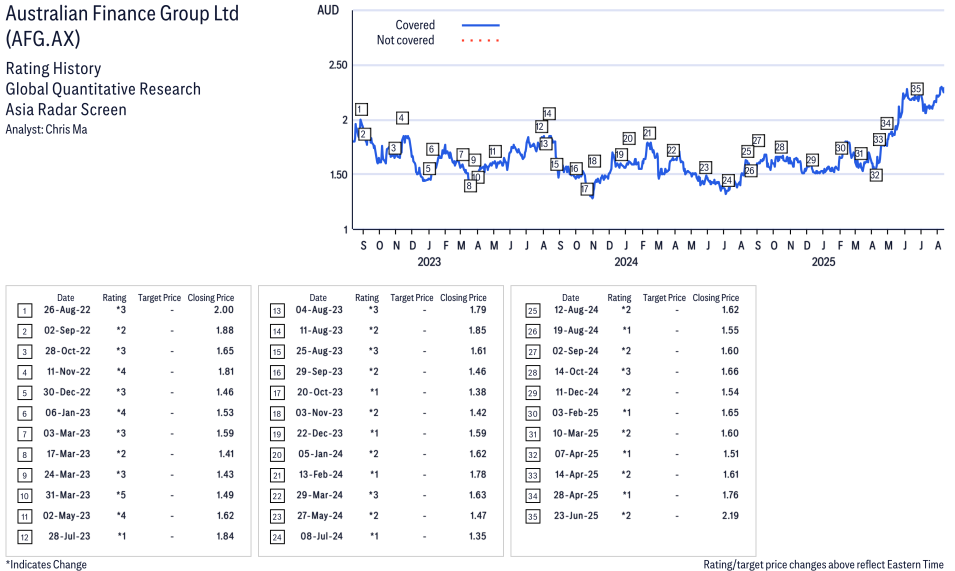Click the Asia Radar Screen line
Viewport: 955px width, 571px height.
pyautogui.click(x=66, y=110)
